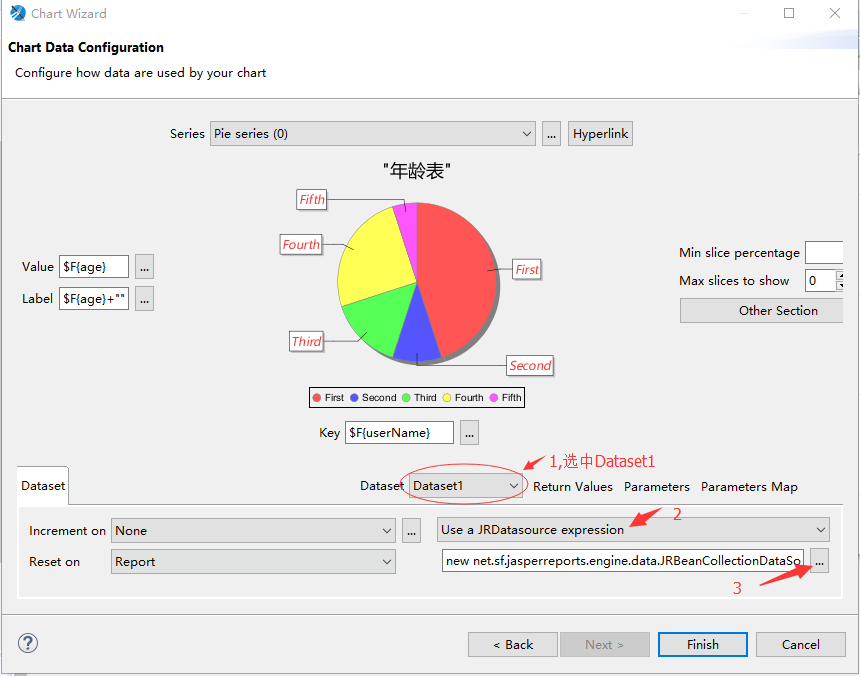
Task: Click the Chart Wizard title bar icon
Action: click(18, 13)
